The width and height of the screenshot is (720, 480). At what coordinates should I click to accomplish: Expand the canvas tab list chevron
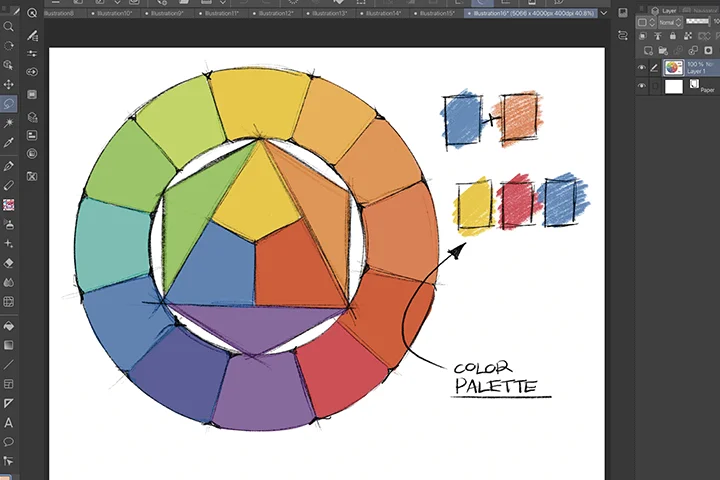(604, 13)
